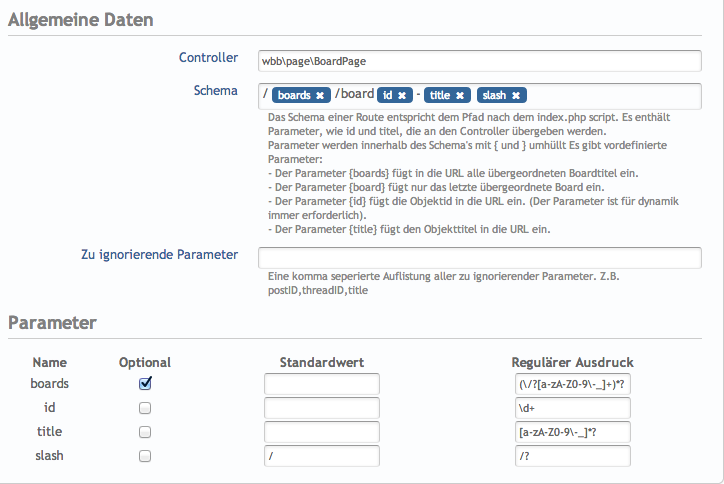The image size is (724, 484).
Task: Tick the Optional checkbox for title
Action: pyautogui.click(x=145, y=432)
